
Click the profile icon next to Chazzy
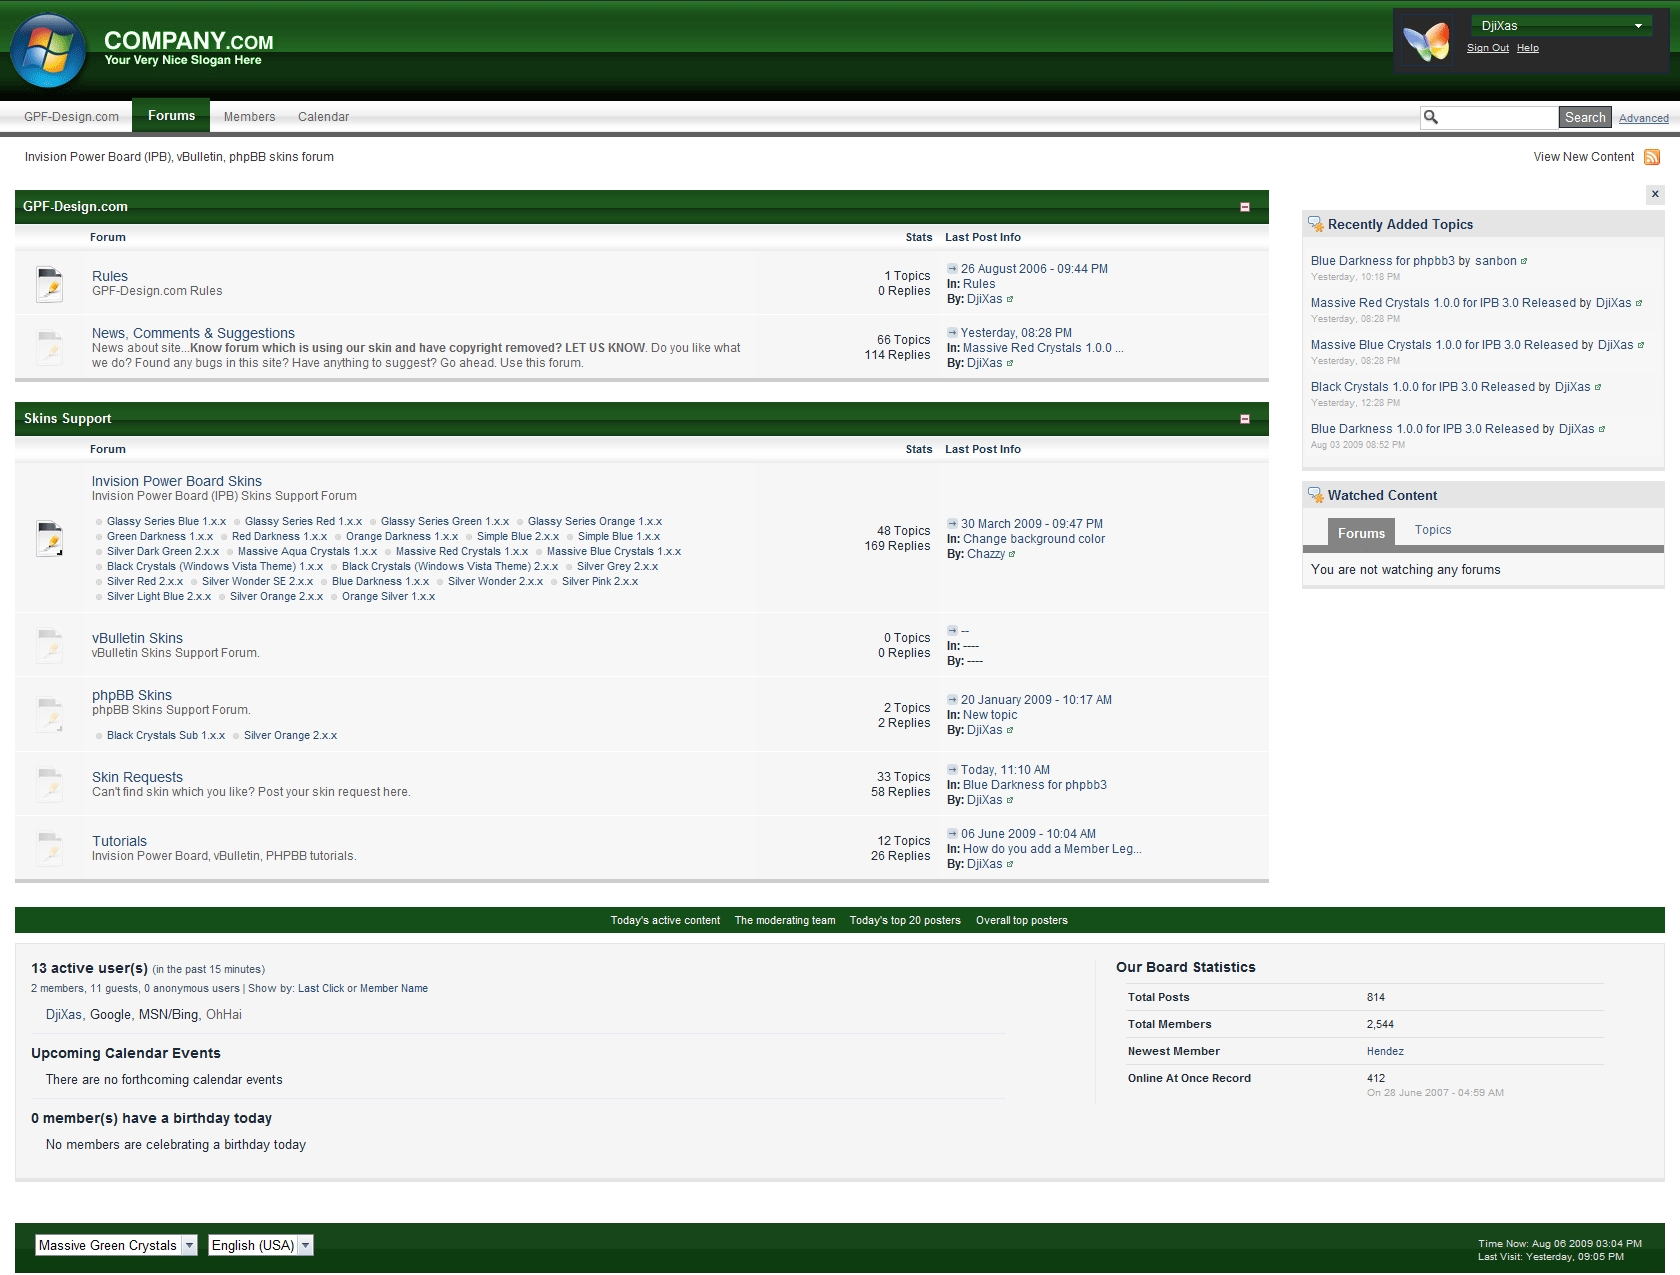point(1012,555)
